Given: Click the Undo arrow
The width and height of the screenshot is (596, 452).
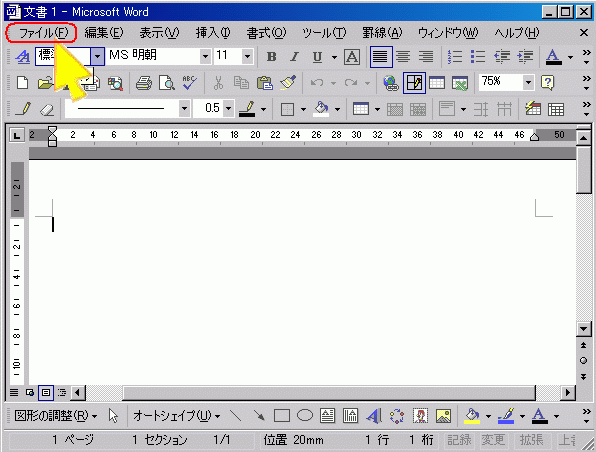Looking at the screenshot, I should click(317, 82).
